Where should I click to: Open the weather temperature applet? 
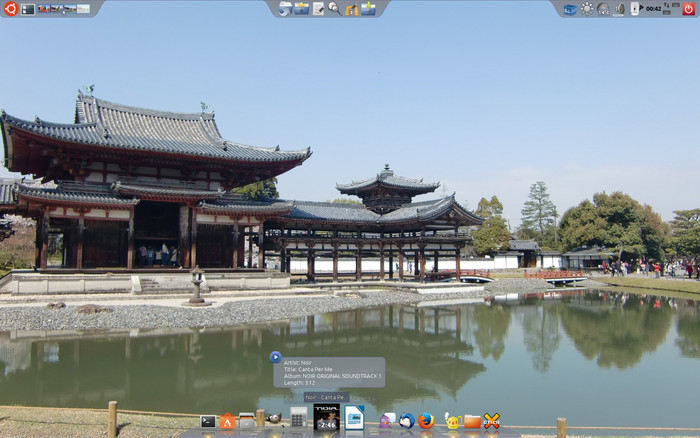pos(604,9)
